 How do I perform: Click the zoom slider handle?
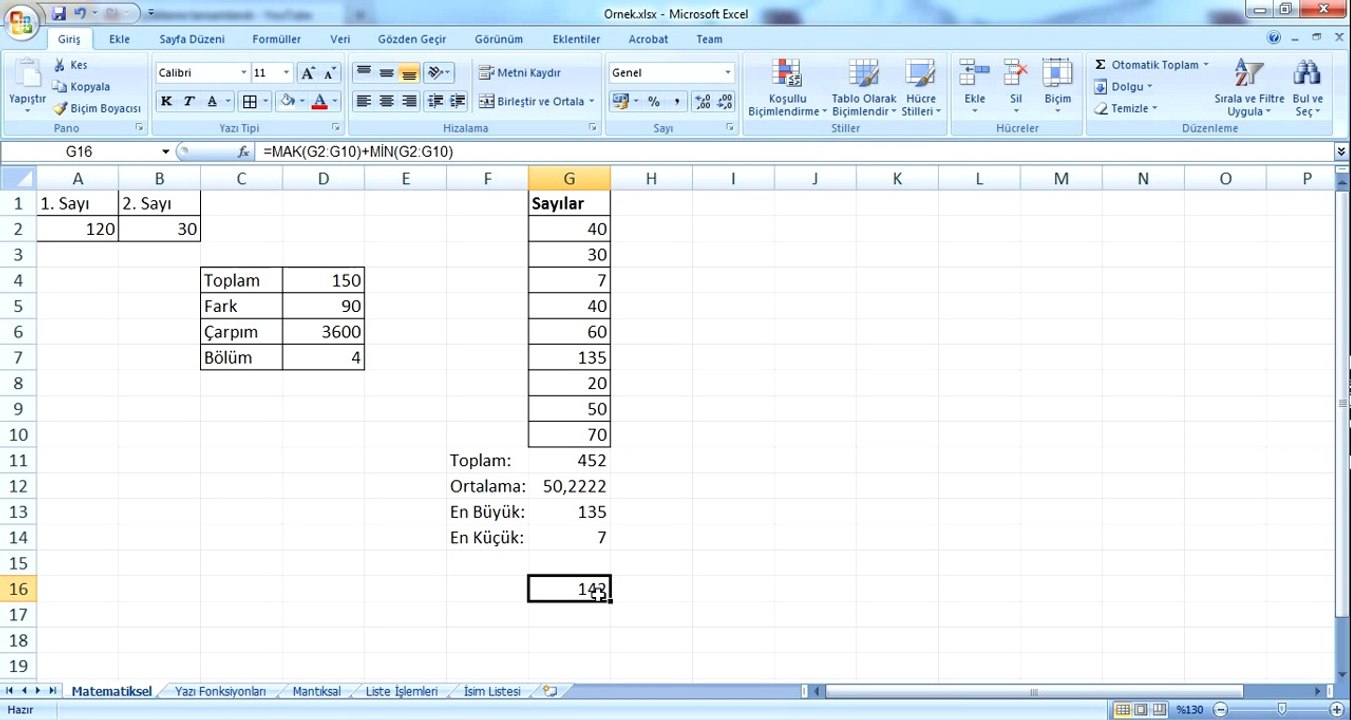pos(1282,709)
